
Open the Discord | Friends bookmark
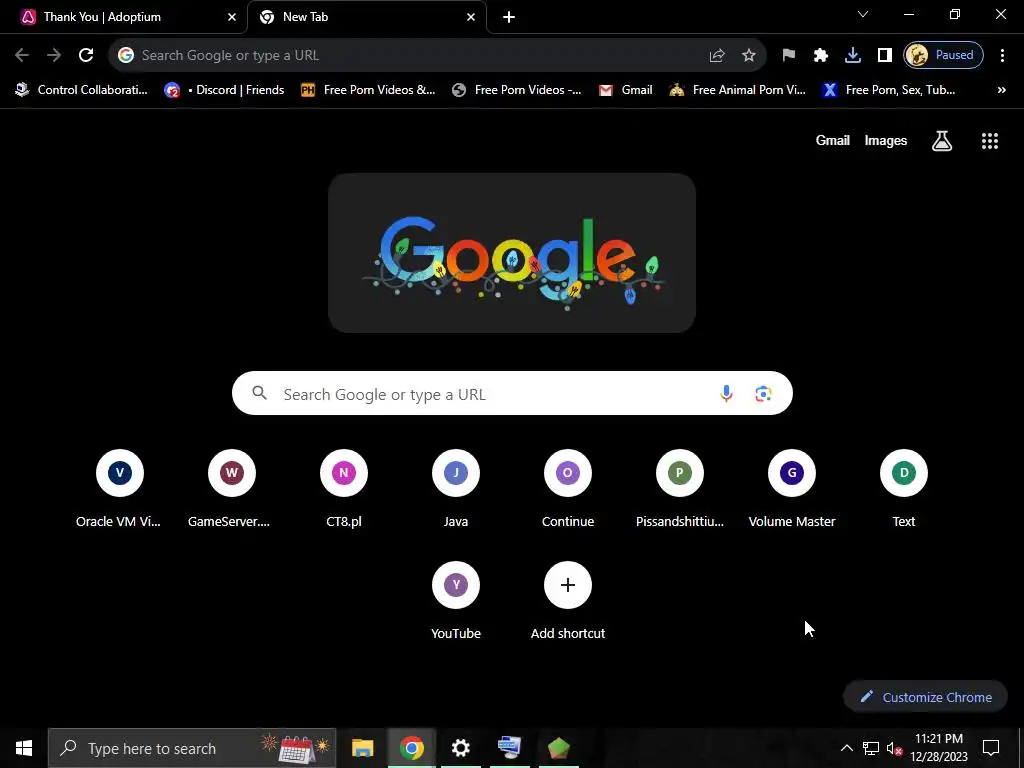[225, 90]
